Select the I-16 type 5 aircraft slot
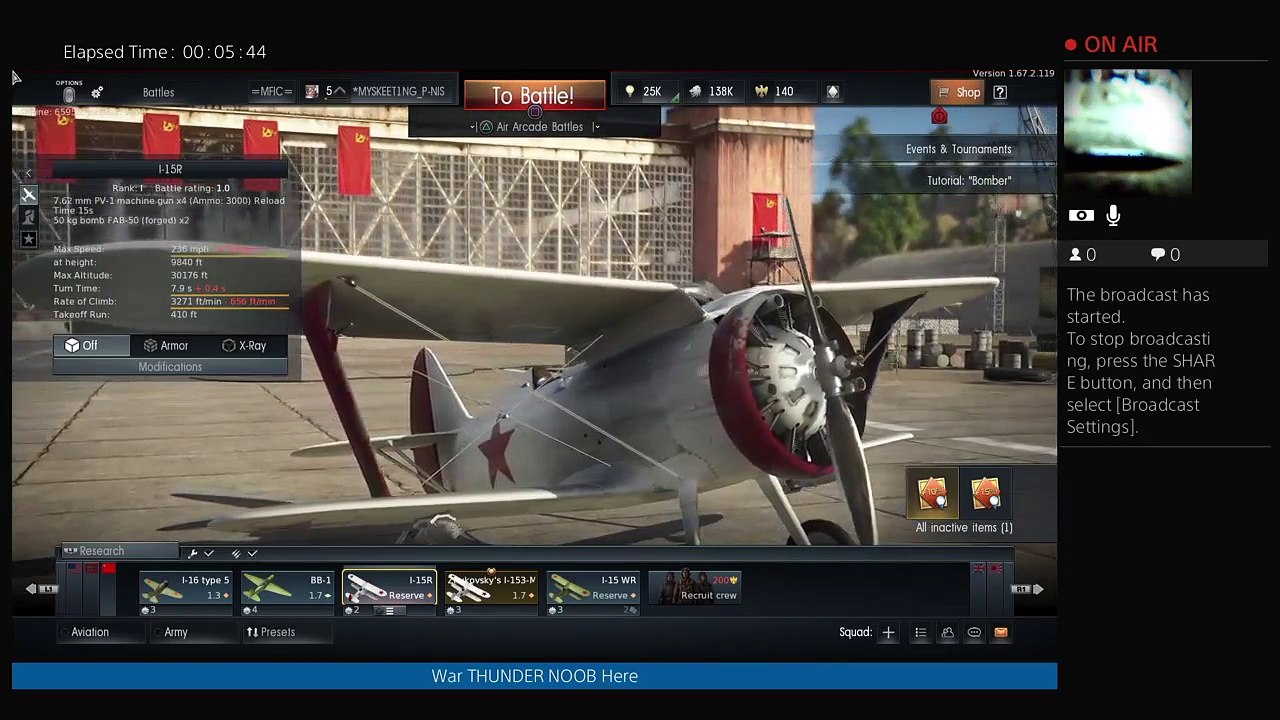 (x=185, y=594)
